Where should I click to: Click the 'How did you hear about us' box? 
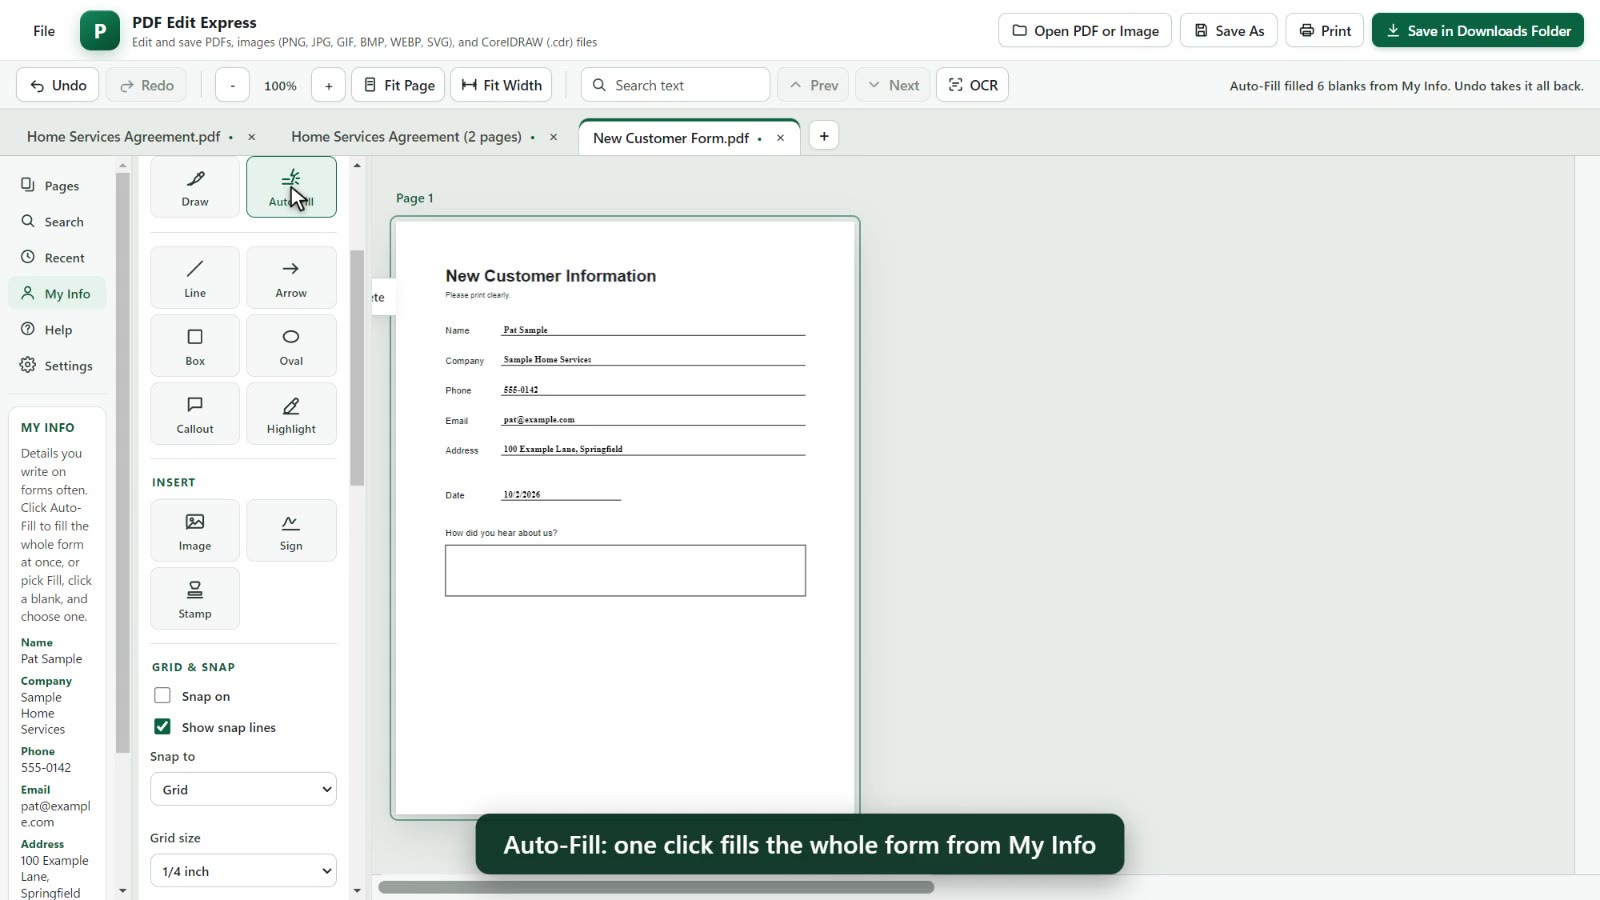coord(625,570)
